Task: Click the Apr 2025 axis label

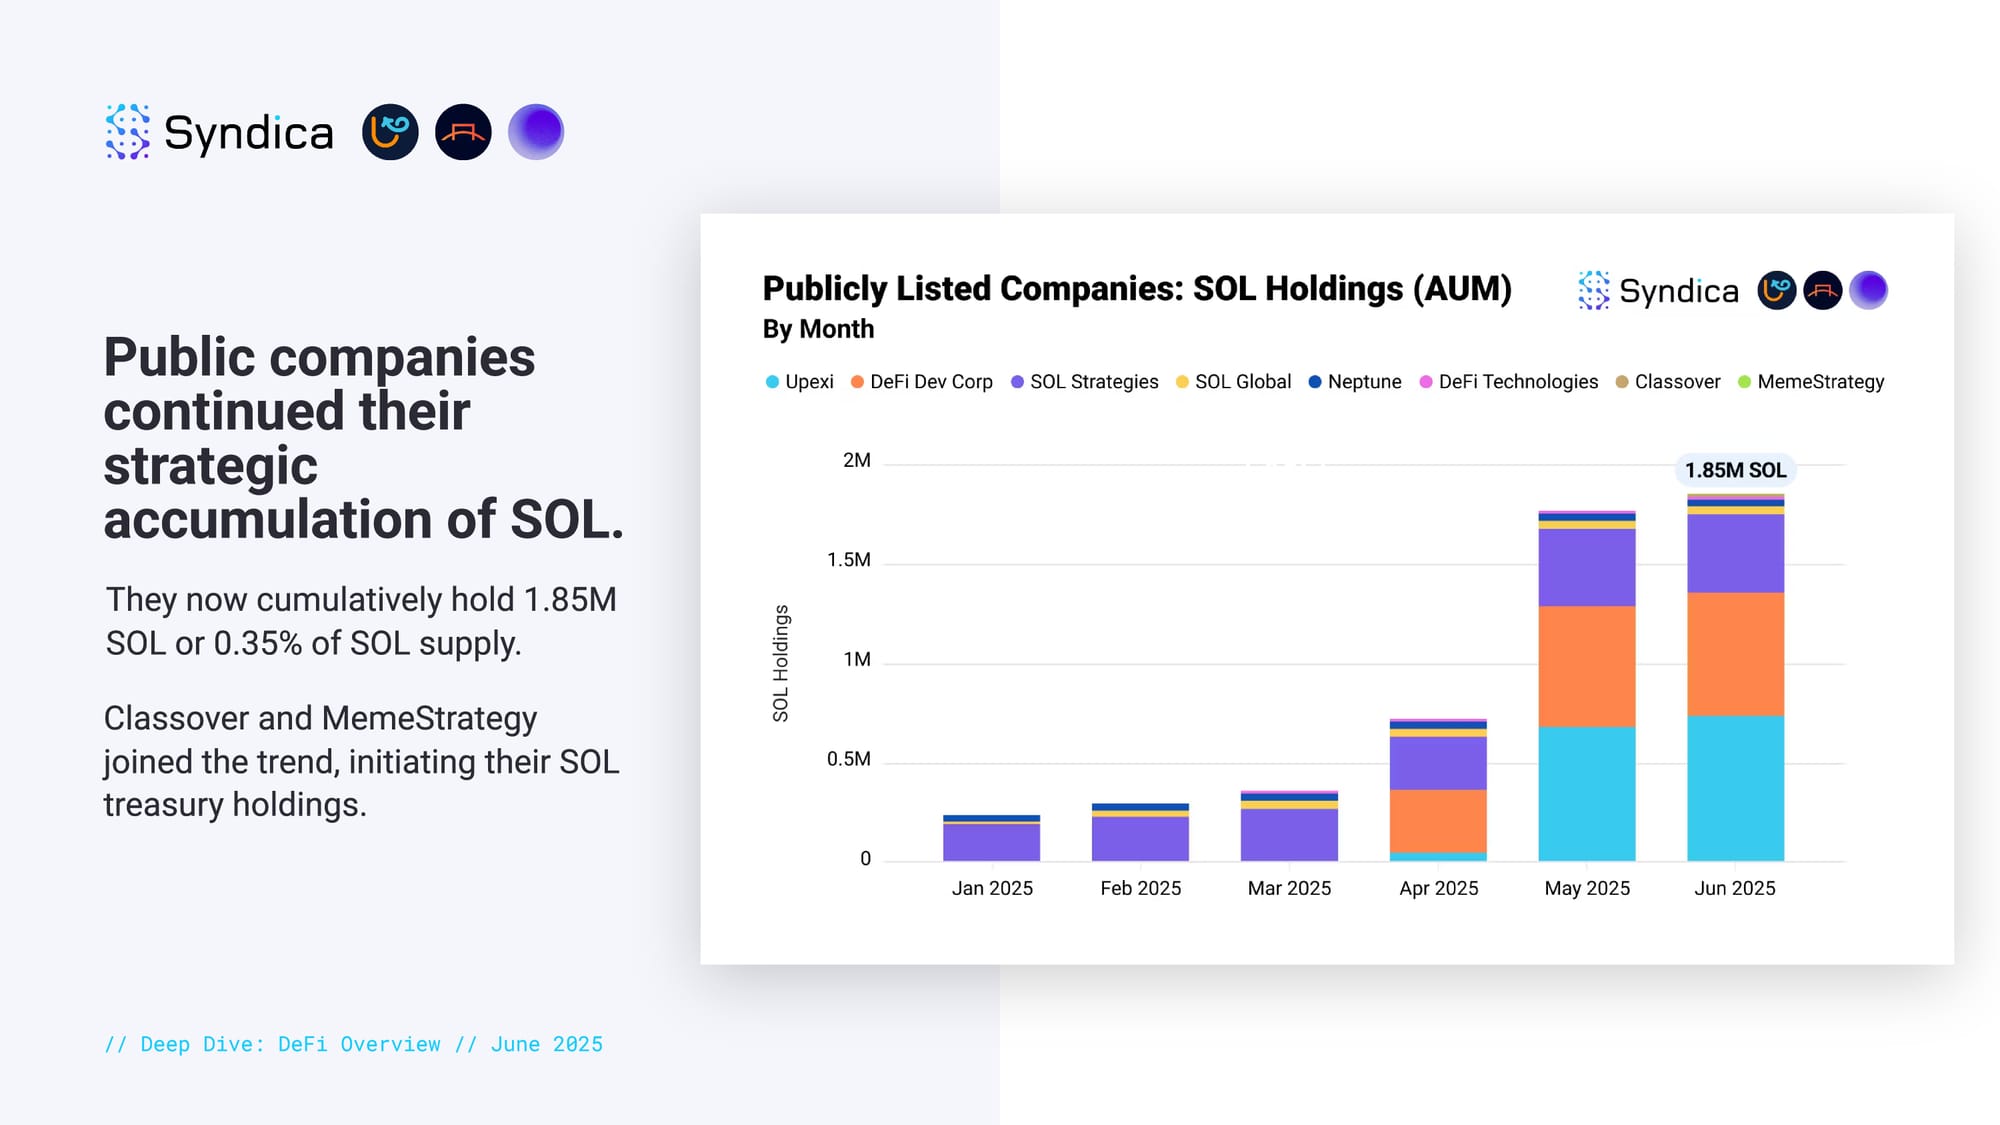Action: click(1438, 888)
